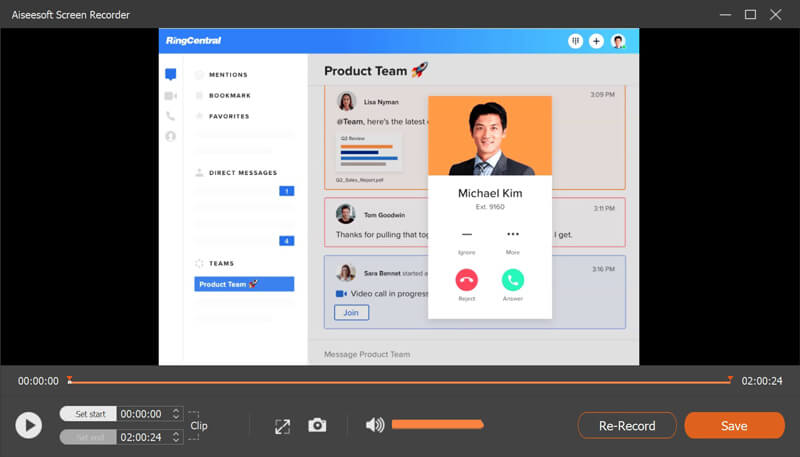Click Lisa Nyman's avatar
The height and width of the screenshot is (457, 800).
click(x=346, y=101)
